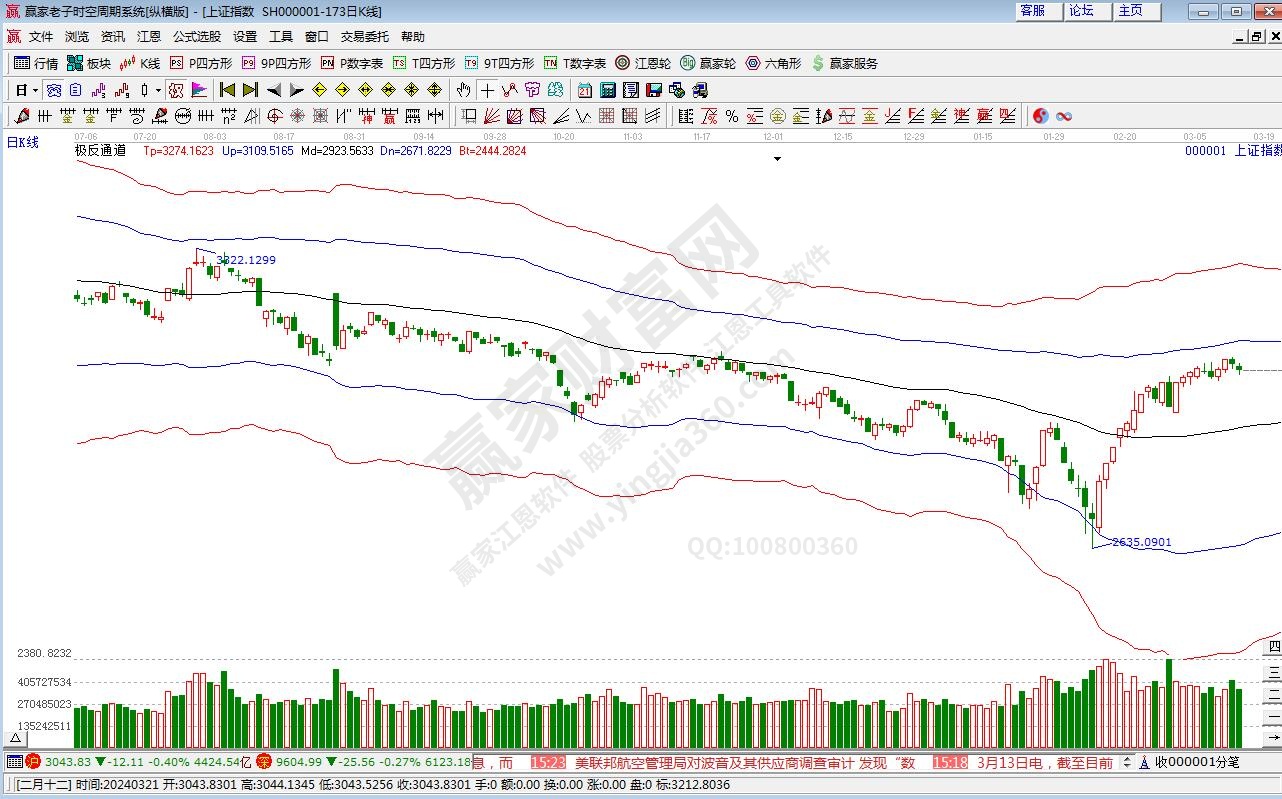The width and height of the screenshot is (1282, 799).
Task: Select the hand pan tool
Action: tap(463, 90)
